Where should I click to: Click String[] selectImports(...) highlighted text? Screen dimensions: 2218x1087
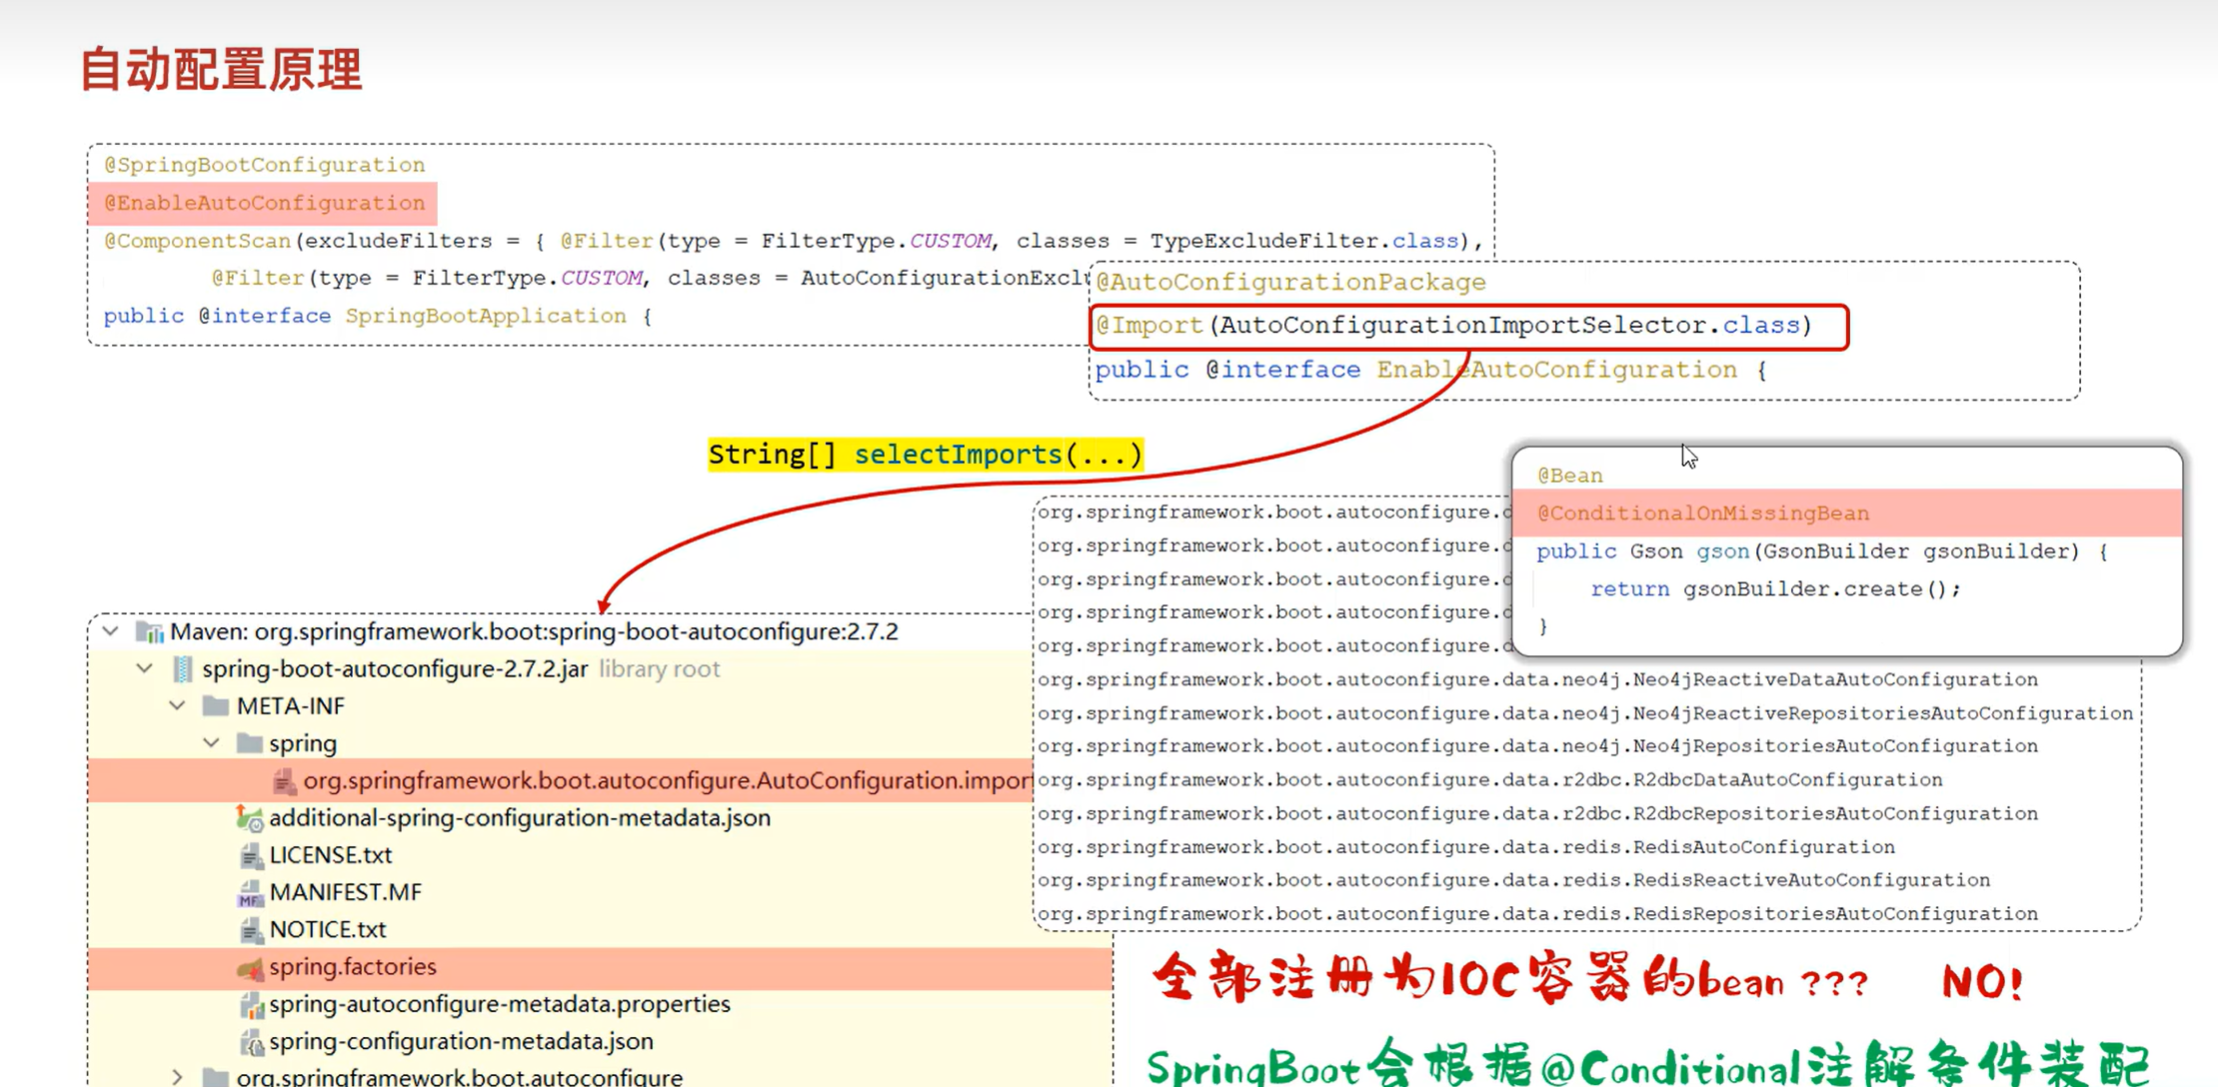point(926,455)
